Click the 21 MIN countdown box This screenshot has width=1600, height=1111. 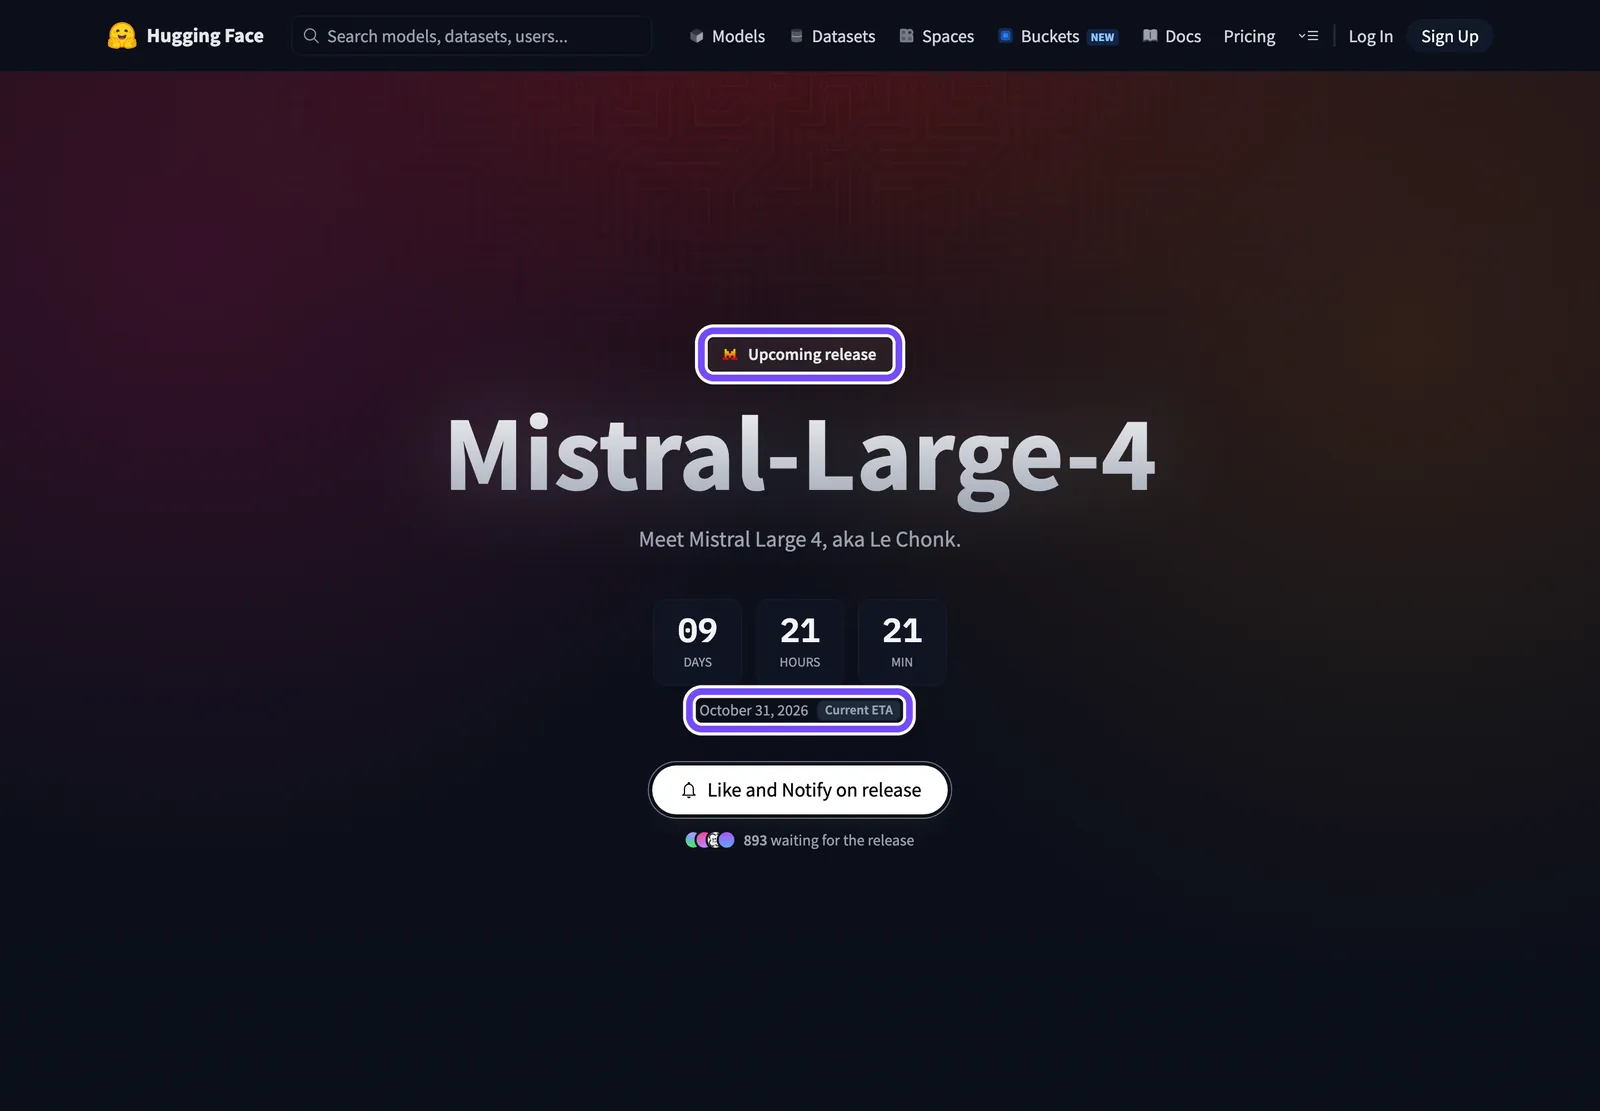902,641
